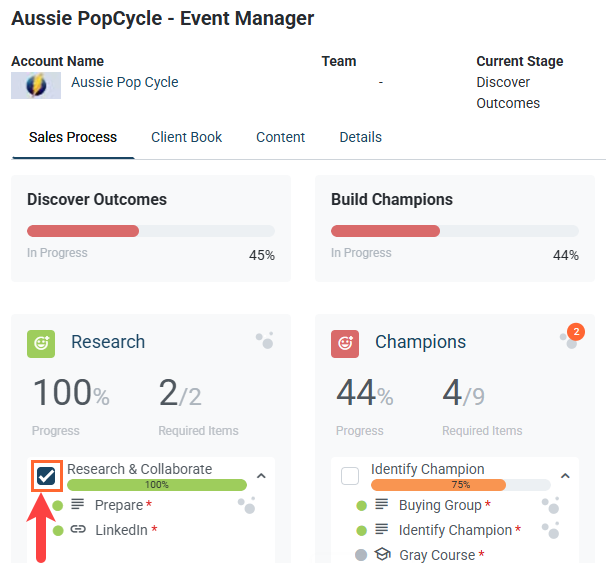Switch to the Client Book tab
The height and width of the screenshot is (563, 607).
pyautogui.click(x=186, y=138)
